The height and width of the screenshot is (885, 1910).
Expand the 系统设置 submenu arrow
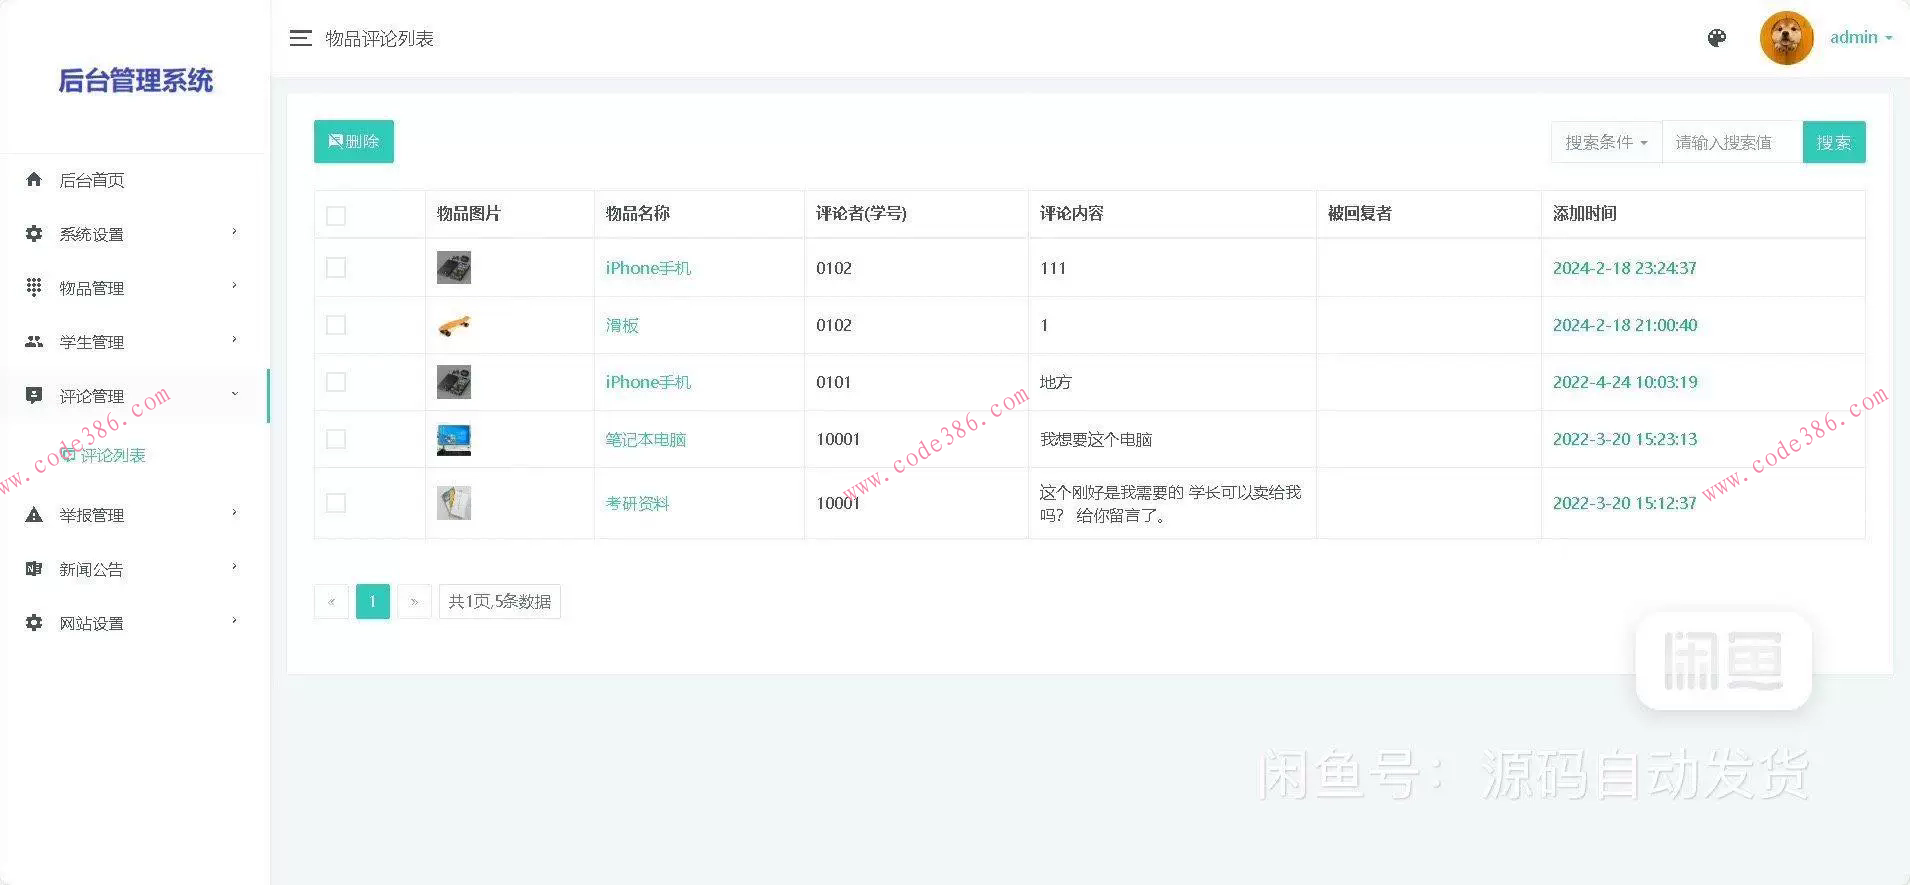(x=235, y=232)
